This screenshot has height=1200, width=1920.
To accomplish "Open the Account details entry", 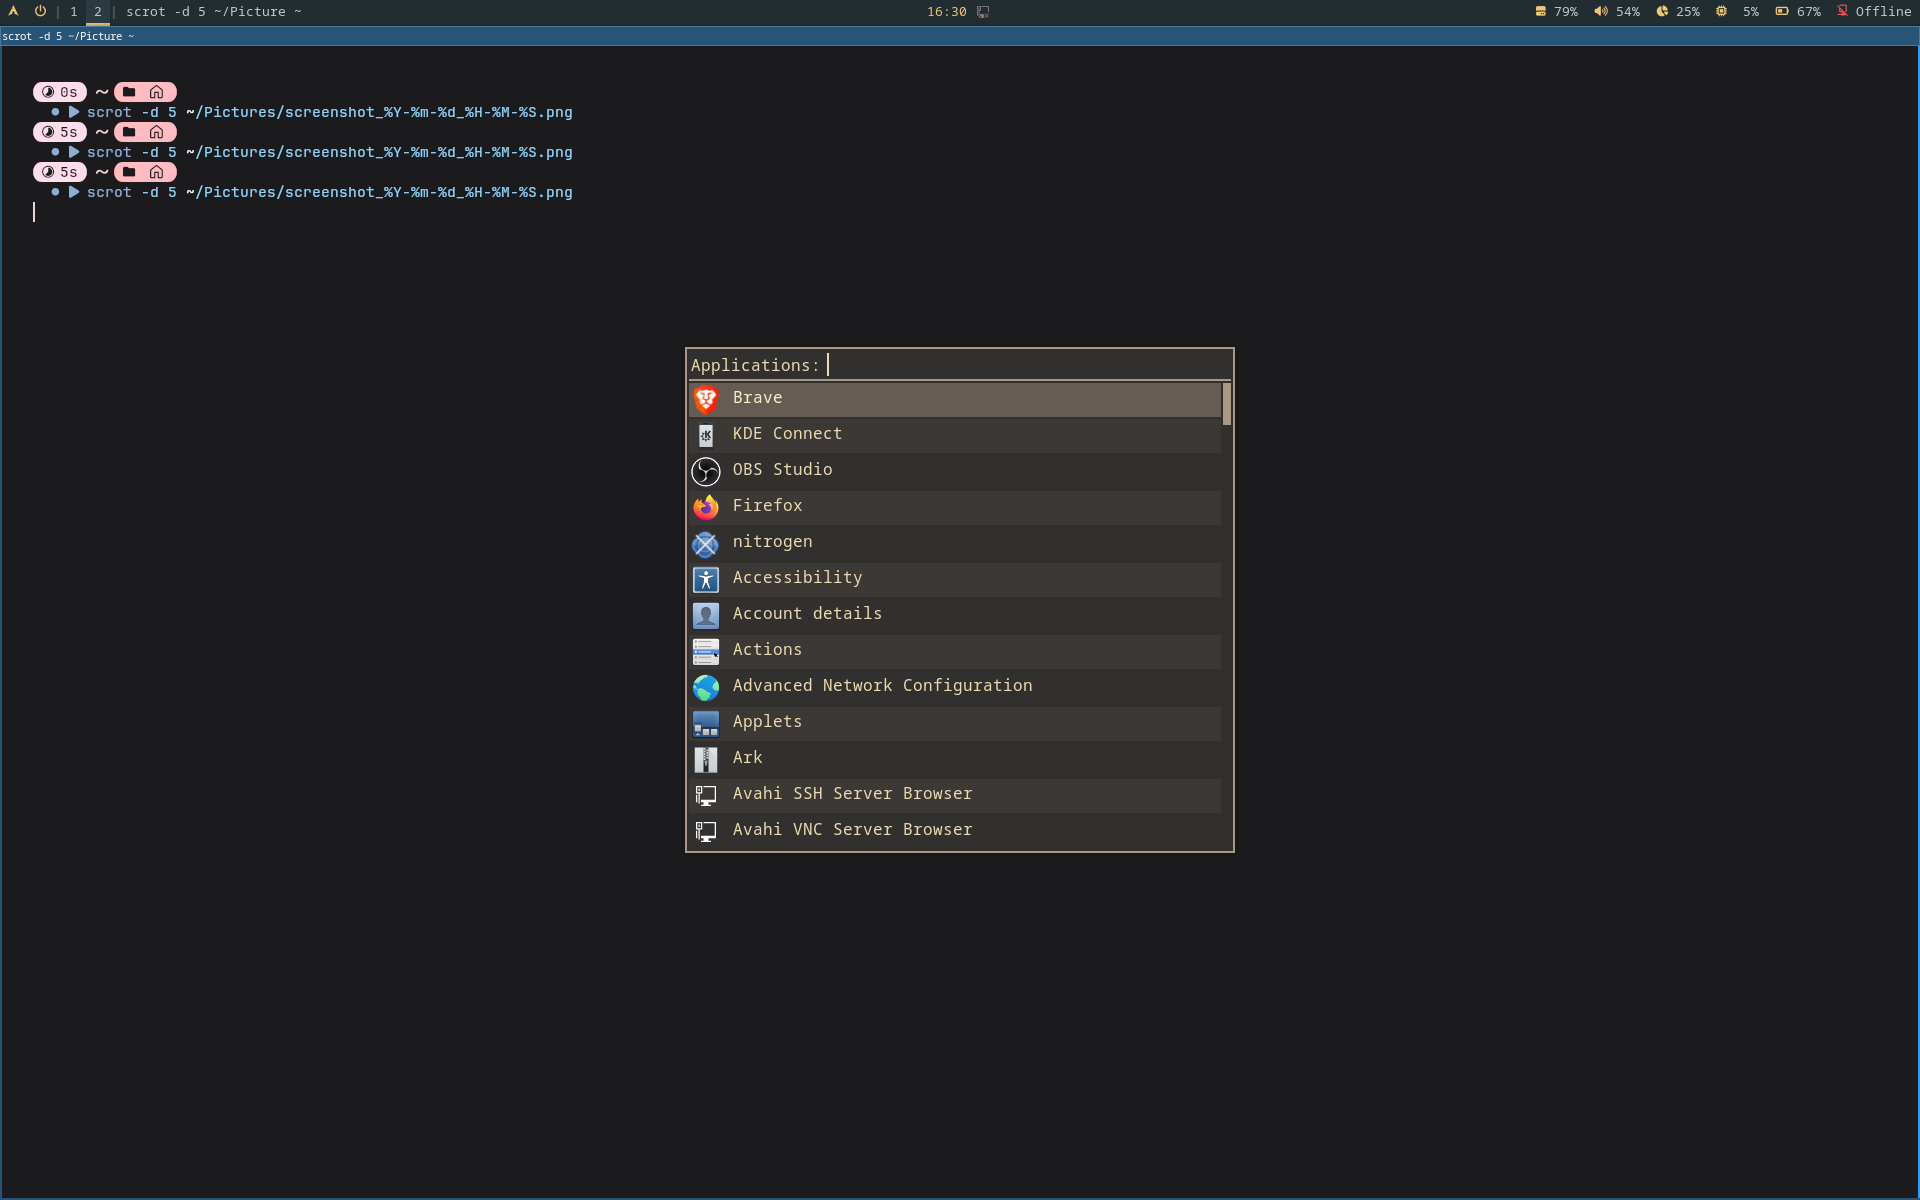I will point(955,615).
